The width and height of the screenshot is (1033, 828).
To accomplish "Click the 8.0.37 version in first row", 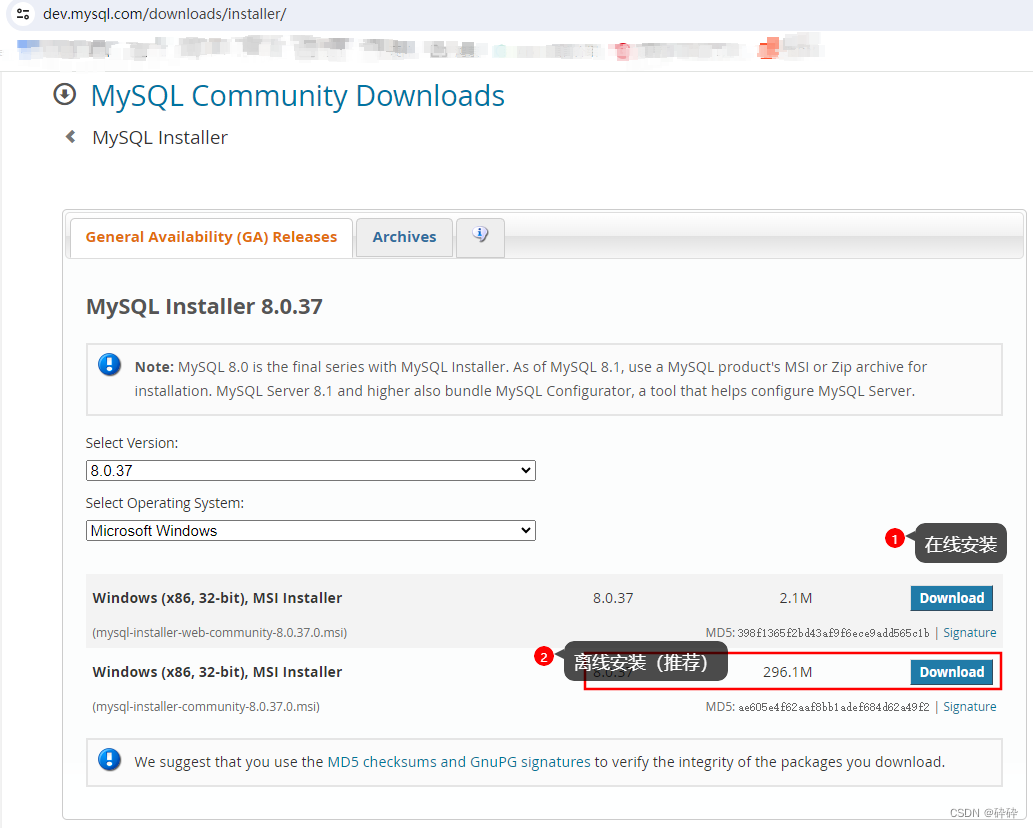I will click(x=613, y=598).
